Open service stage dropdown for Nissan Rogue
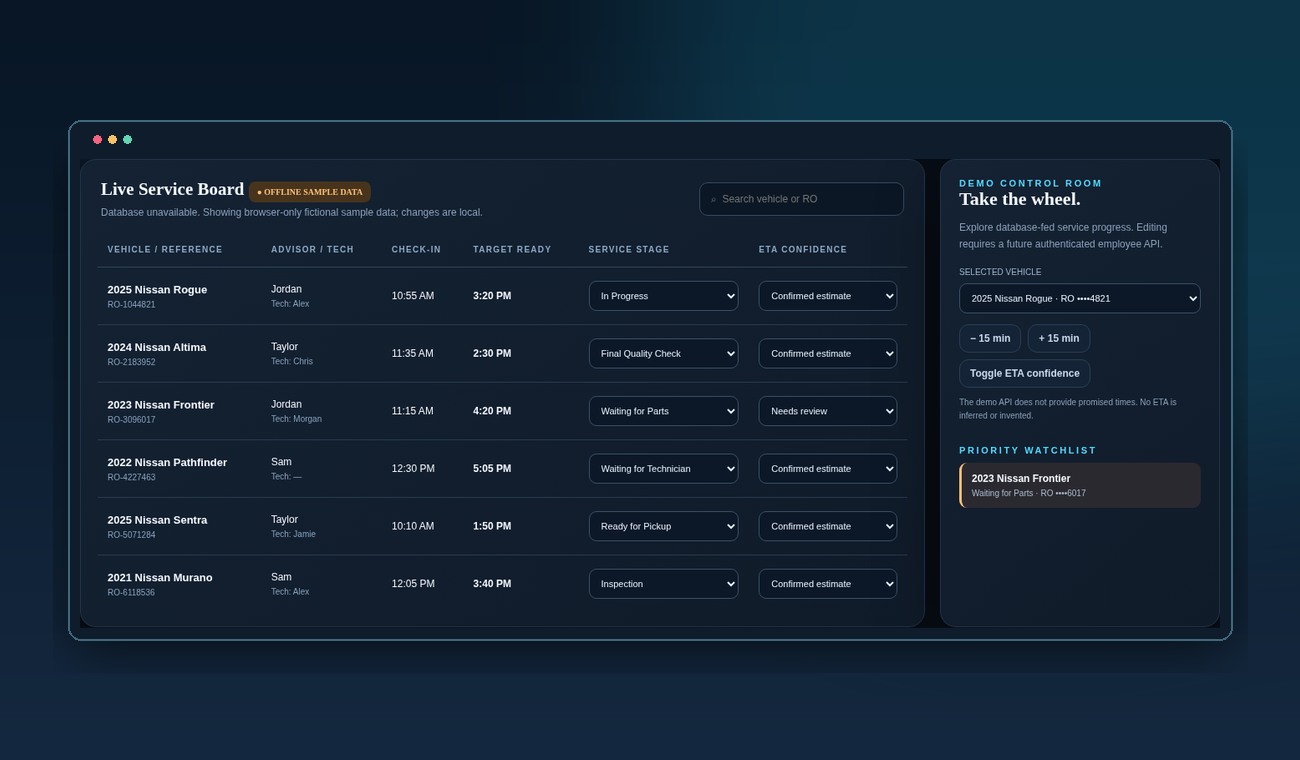The height and width of the screenshot is (760, 1300). click(x=664, y=296)
